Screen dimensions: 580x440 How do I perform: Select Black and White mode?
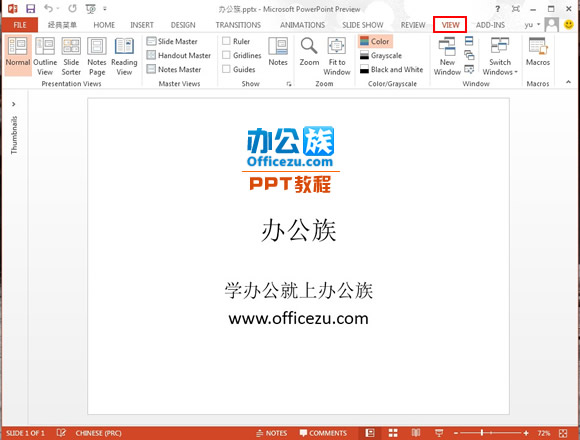(392, 69)
